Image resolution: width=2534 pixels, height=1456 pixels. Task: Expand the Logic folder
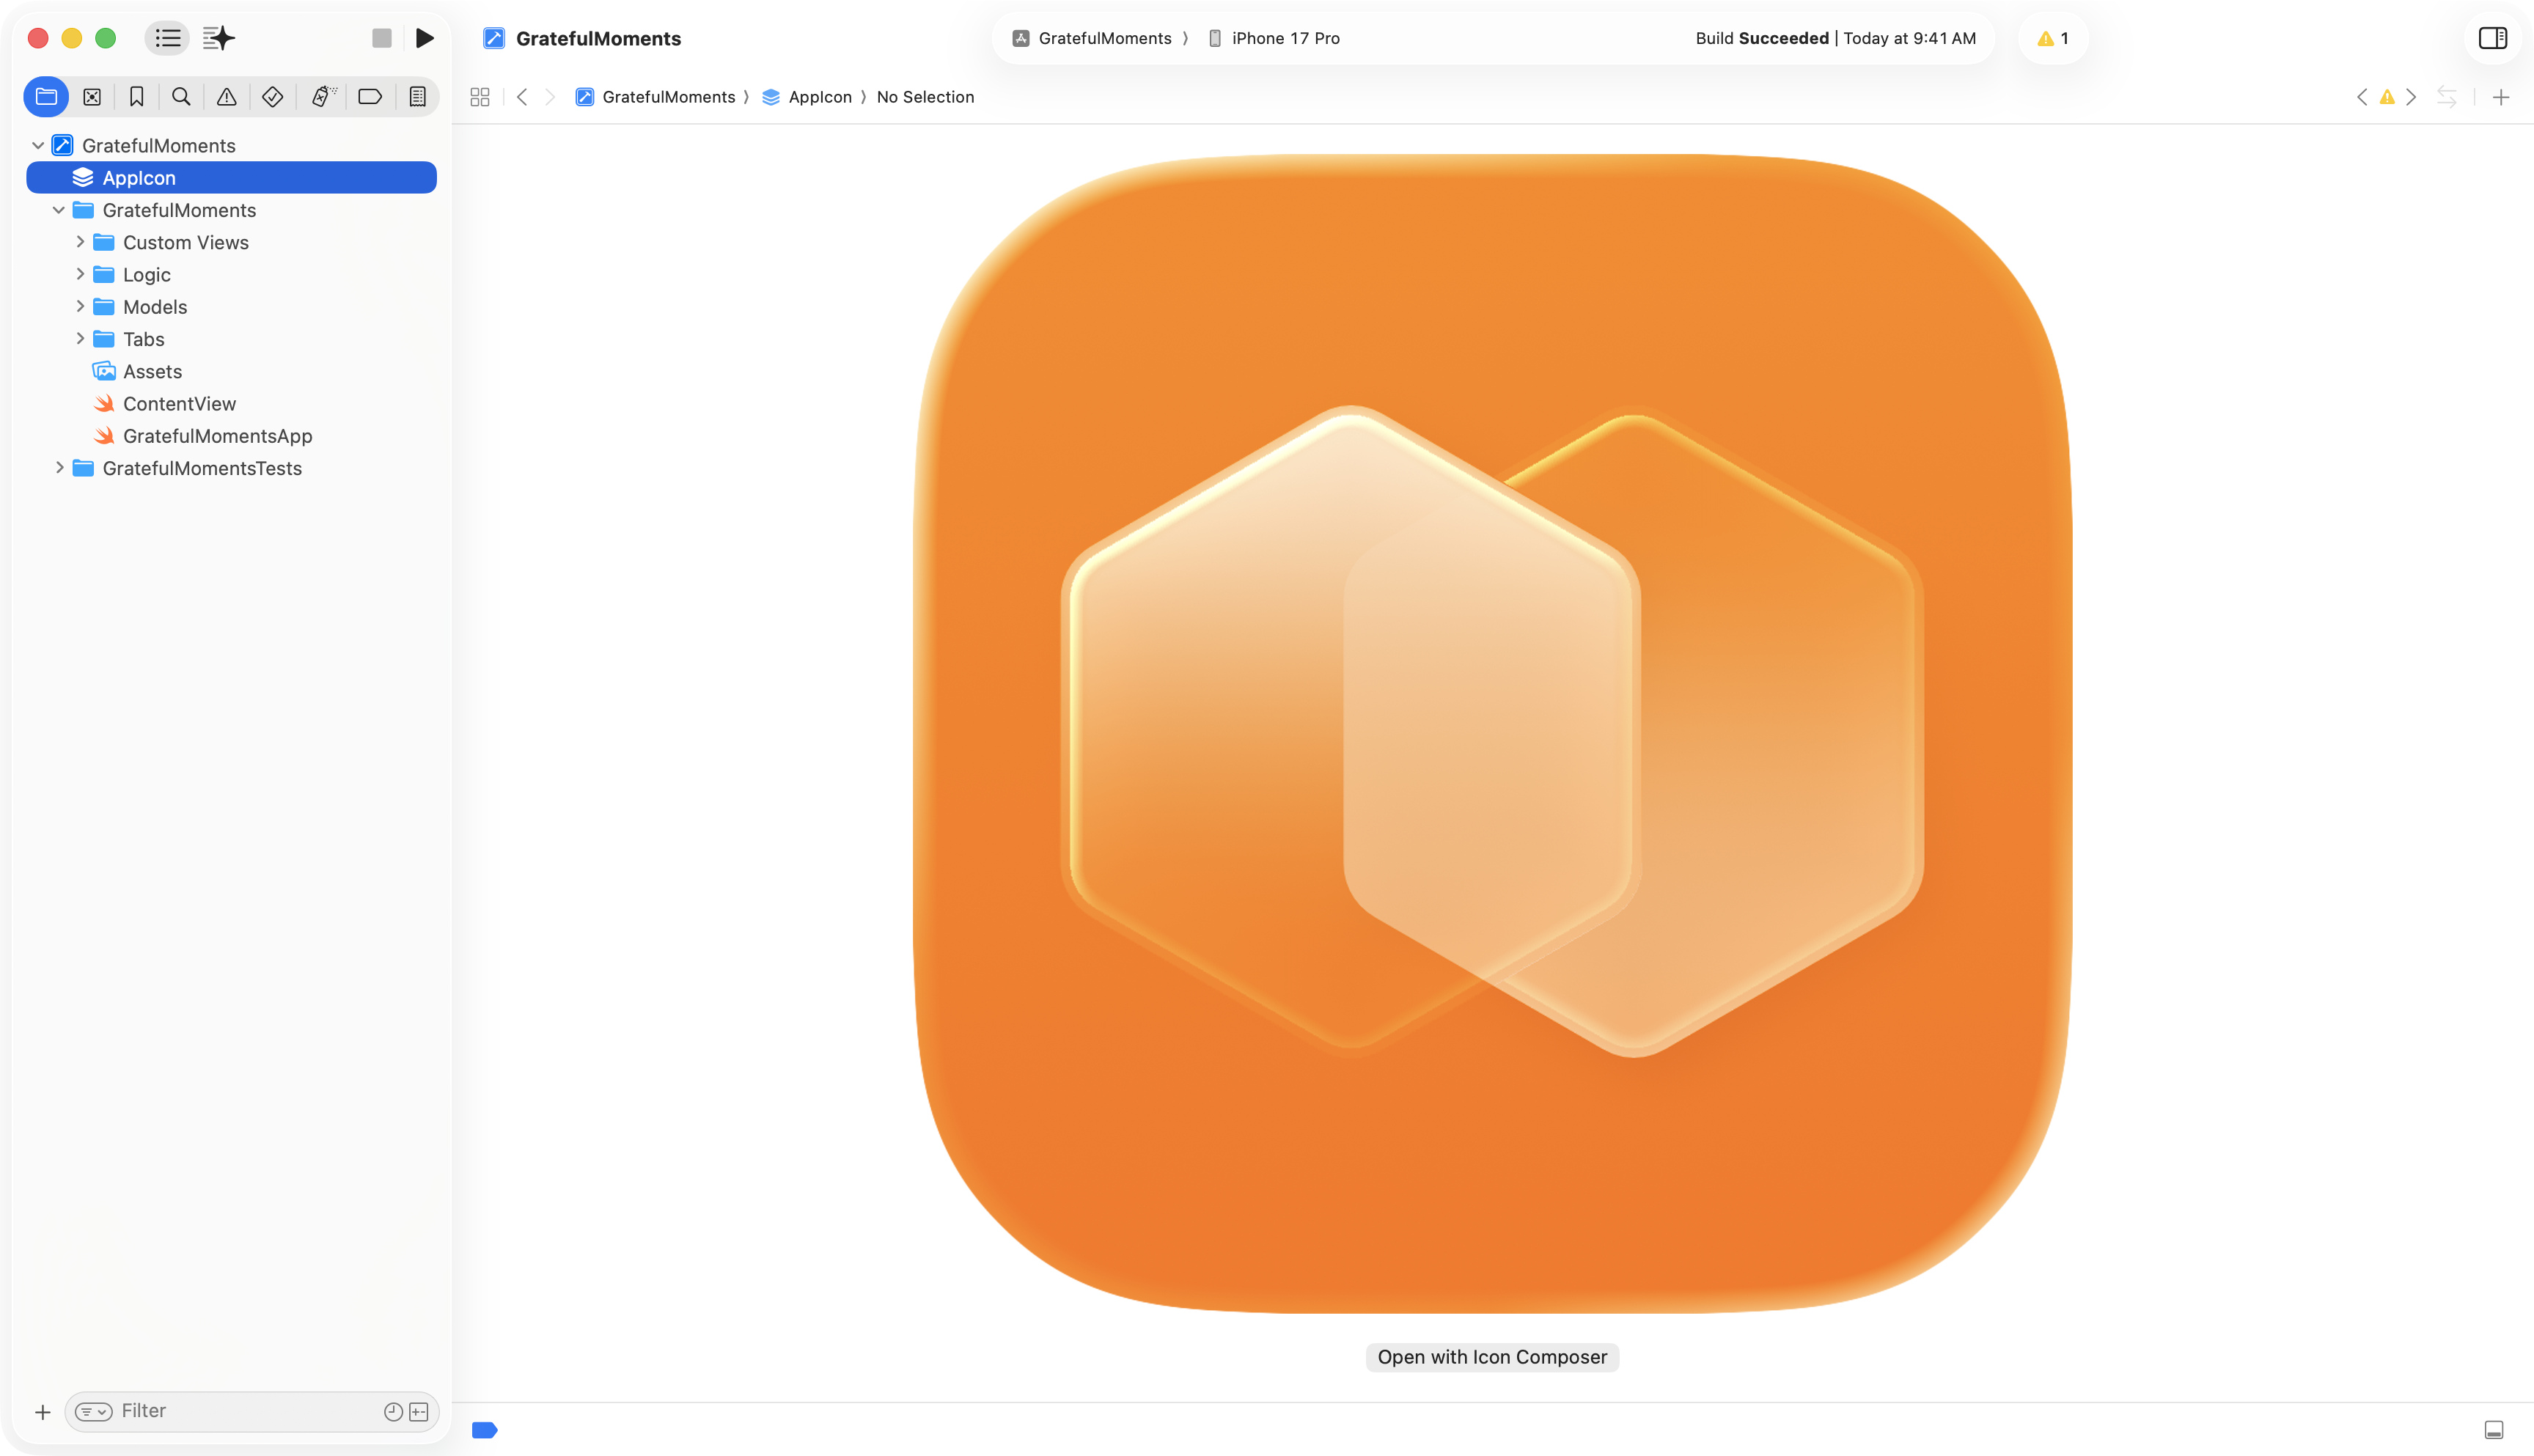point(80,274)
